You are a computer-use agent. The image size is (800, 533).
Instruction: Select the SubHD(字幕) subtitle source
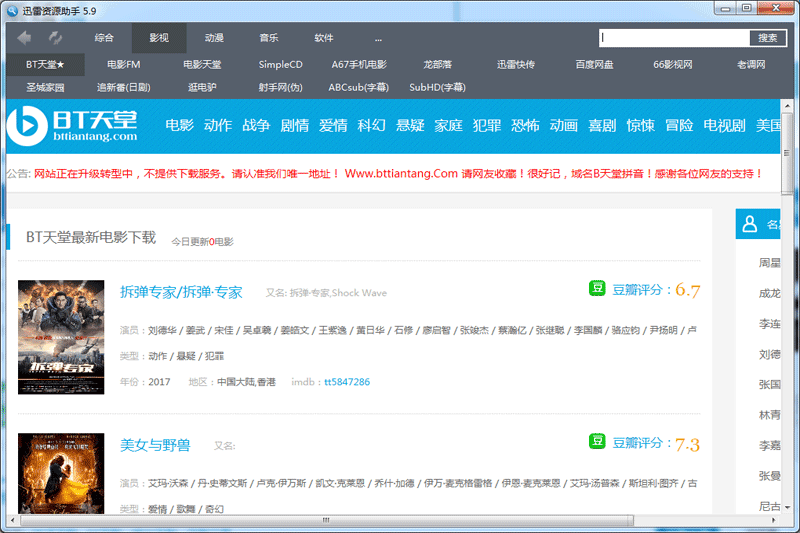pos(434,87)
